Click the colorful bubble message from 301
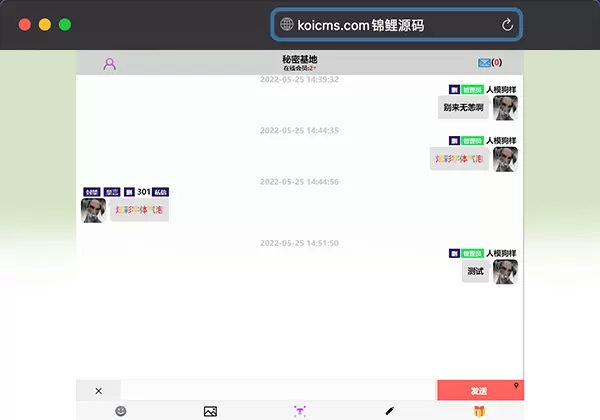 (139, 210)
